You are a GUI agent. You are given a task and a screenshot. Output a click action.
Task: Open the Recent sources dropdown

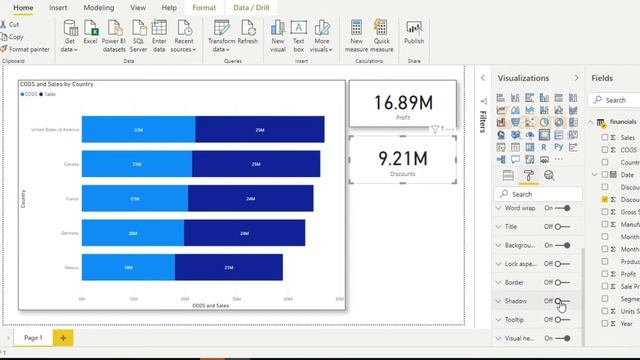[x=183, y=36]
